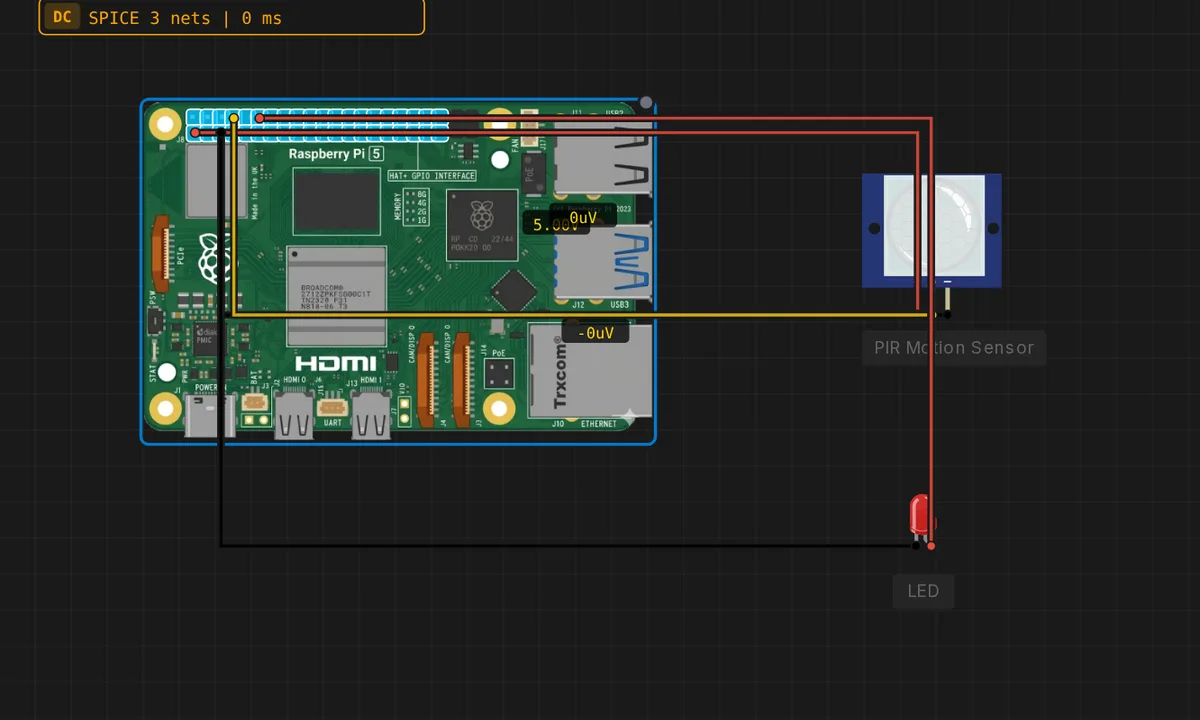Click the LED's black cathode pin endpoint
Viewport: 1200px width, 720px height.
pyautogui.click(x=916, y=546)
